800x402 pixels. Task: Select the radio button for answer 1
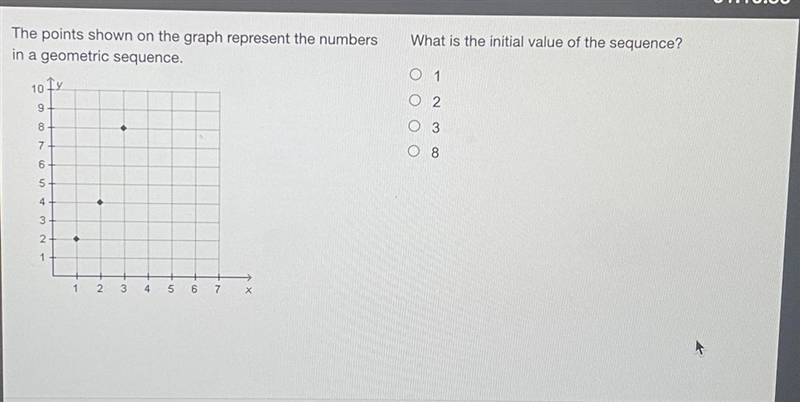point(416,75)
